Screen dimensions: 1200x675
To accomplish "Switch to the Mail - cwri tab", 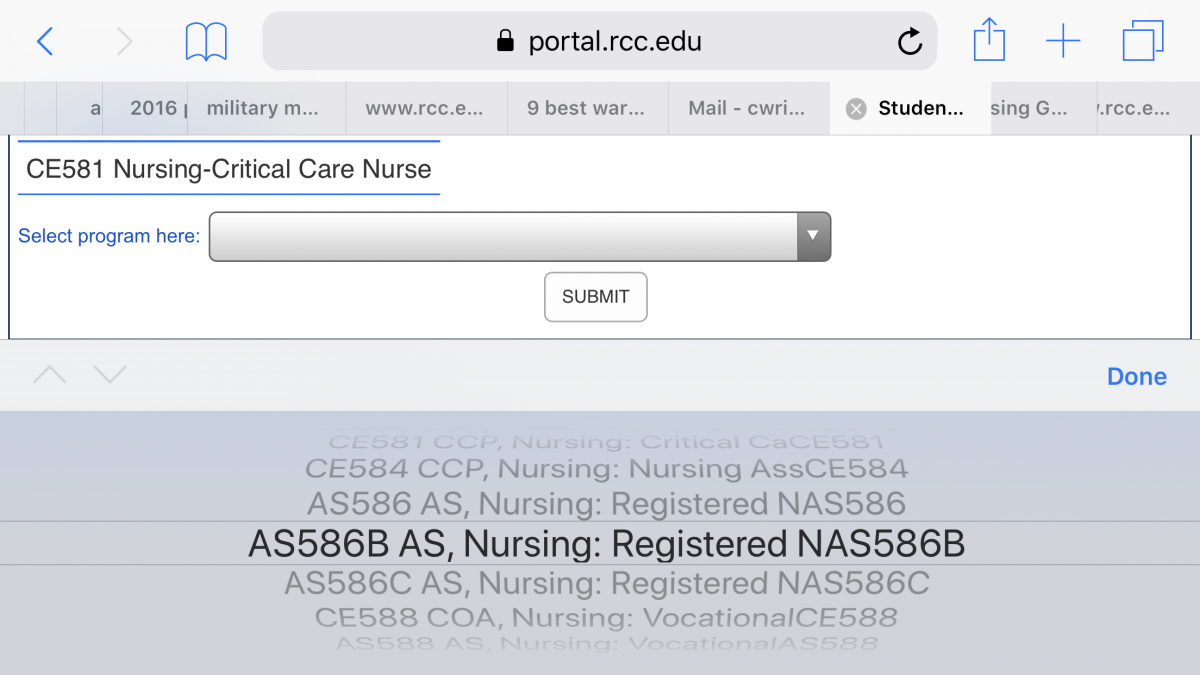I will 749,109.
